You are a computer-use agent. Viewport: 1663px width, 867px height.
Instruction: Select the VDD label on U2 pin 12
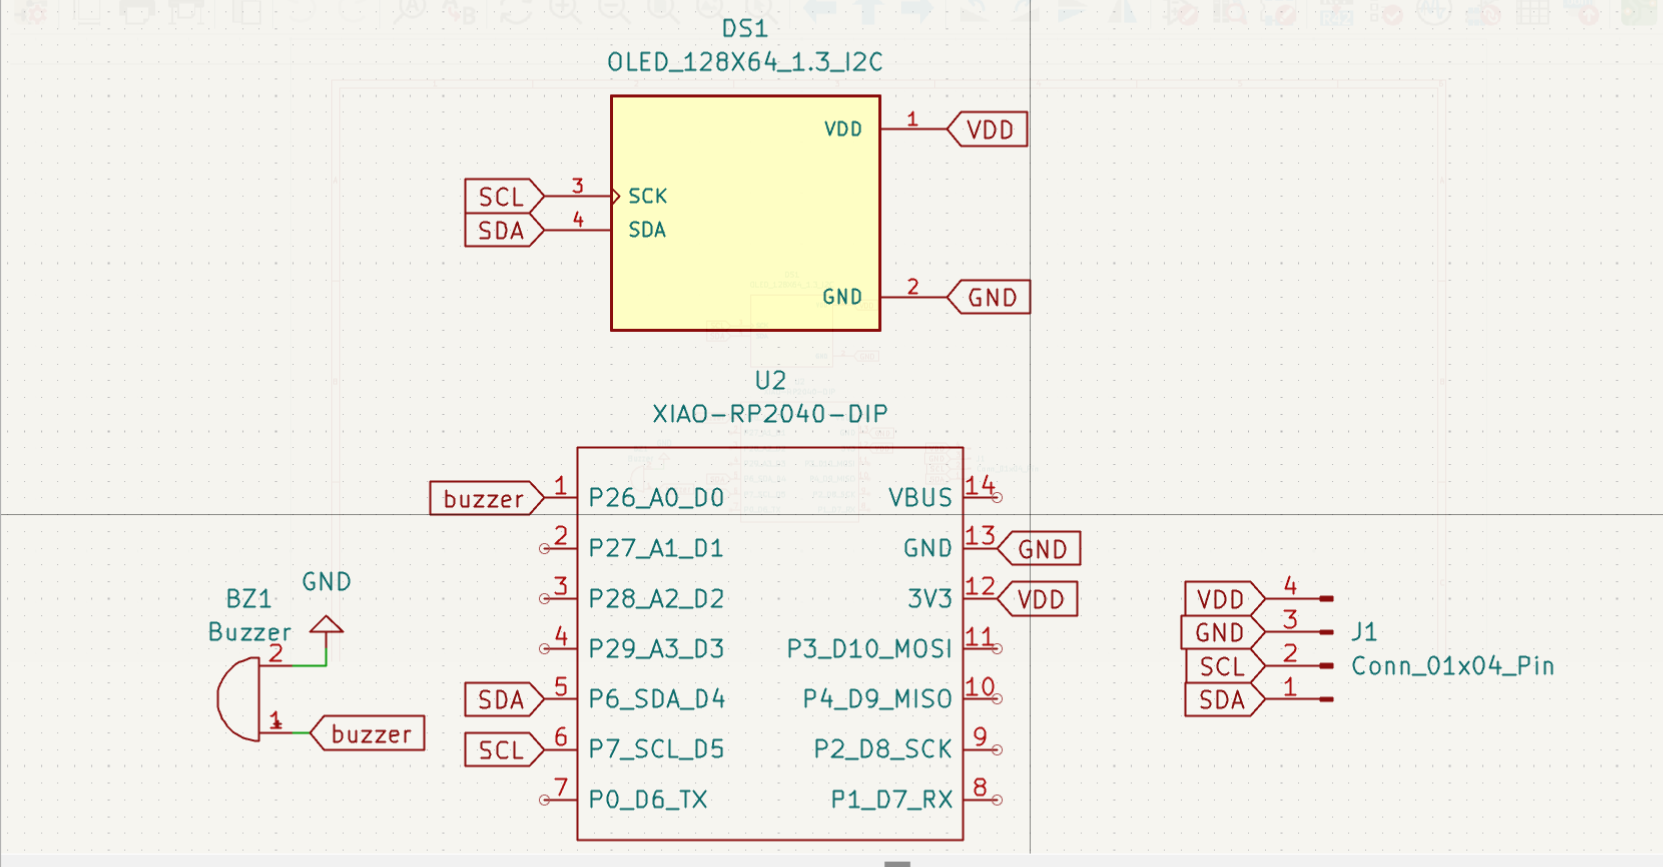pyautogui.click(x=1038, y=599)
